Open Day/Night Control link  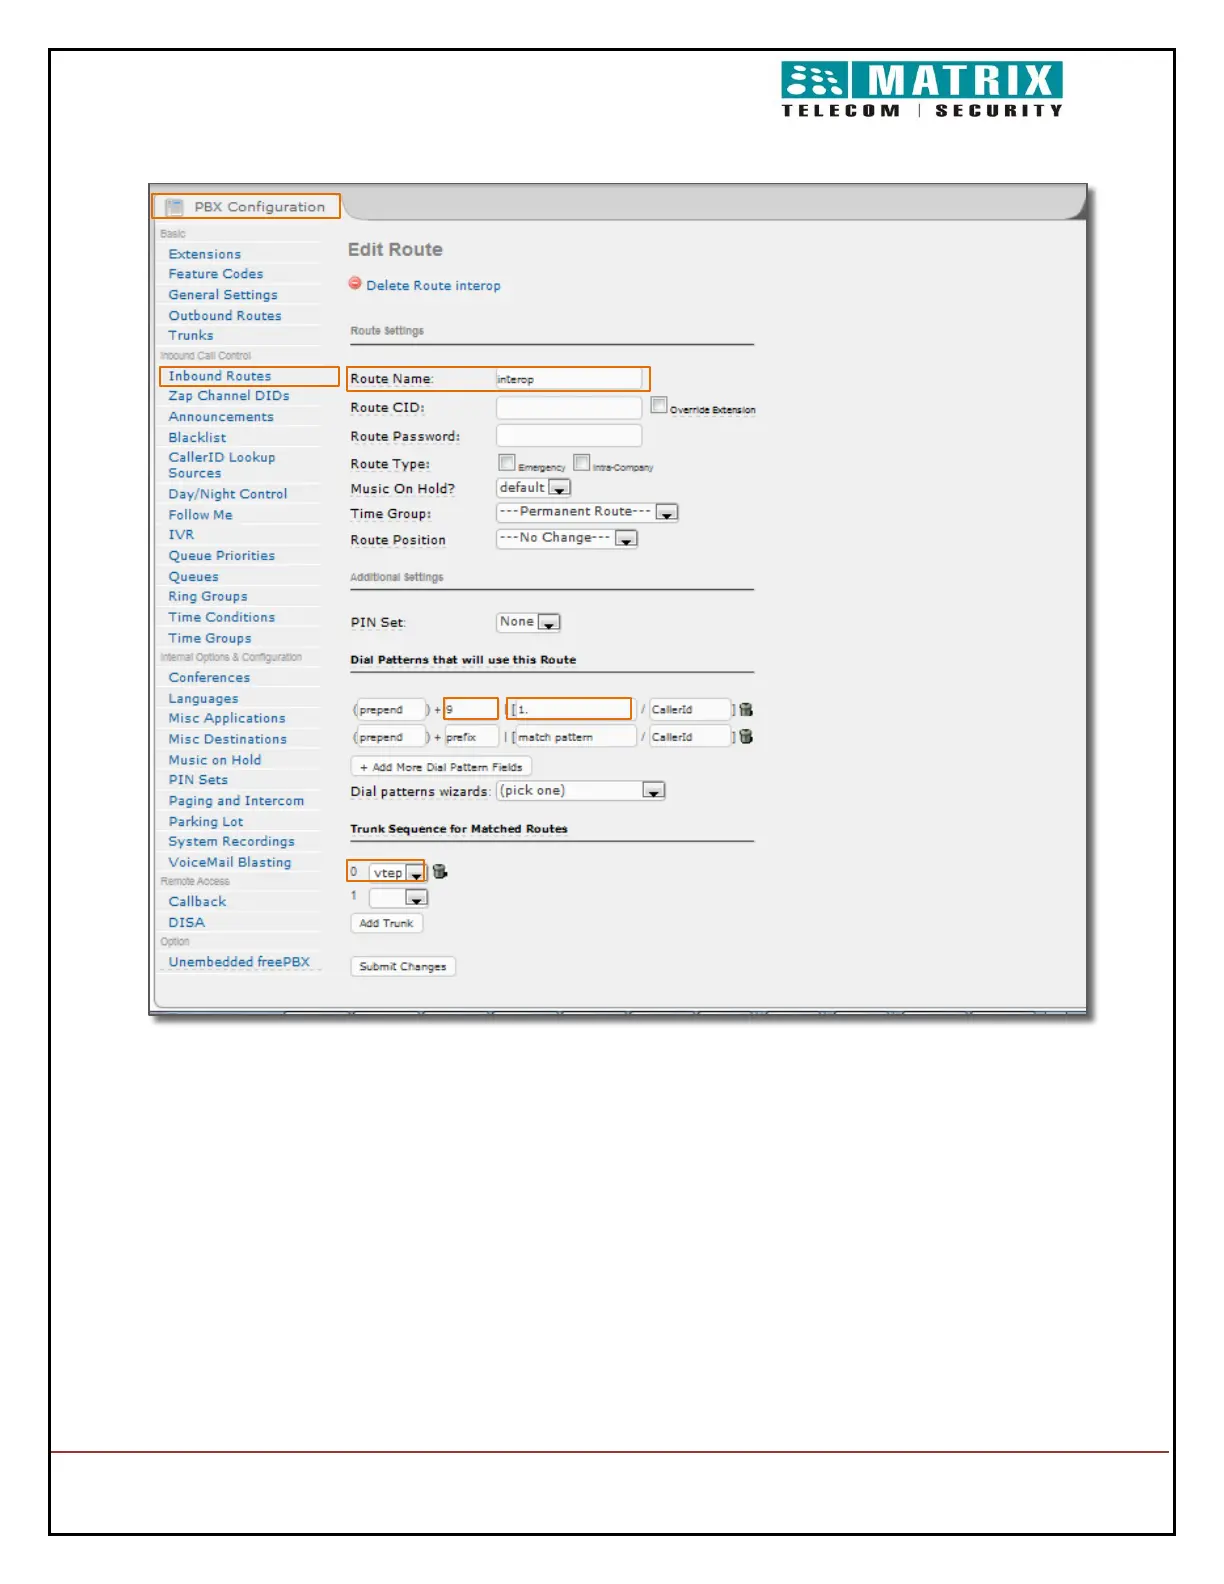pos(228,494)
